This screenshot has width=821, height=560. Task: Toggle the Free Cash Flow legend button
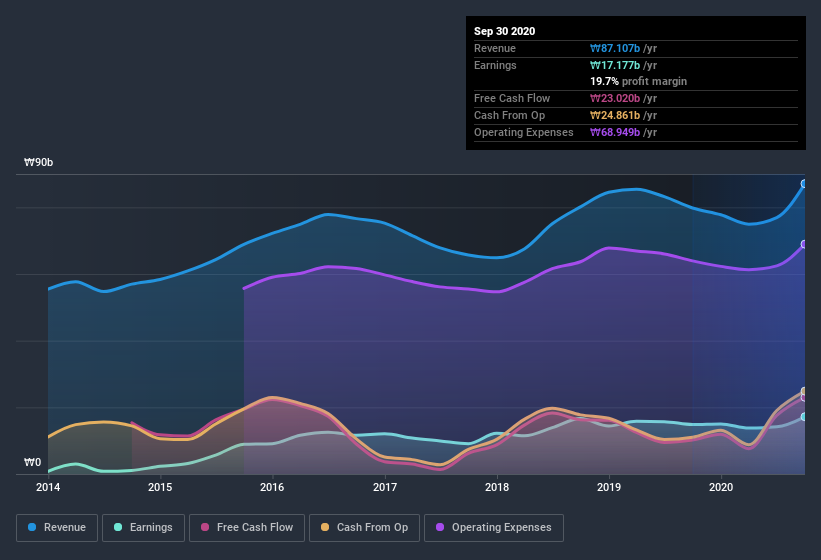click(247, 528)
